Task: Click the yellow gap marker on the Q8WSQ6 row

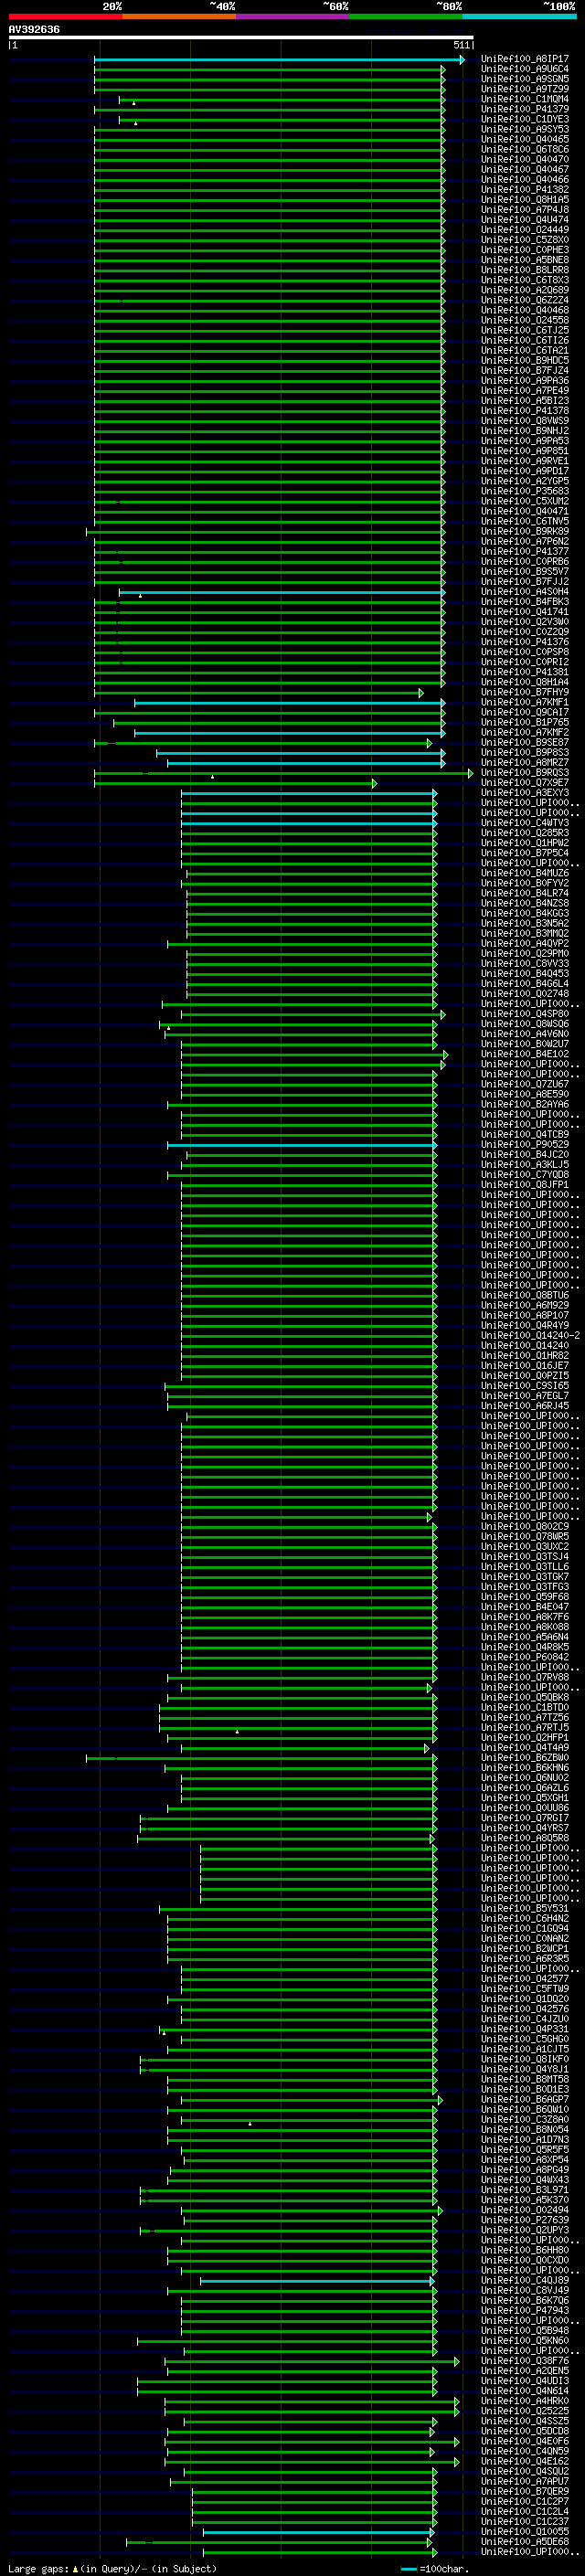Action: [x=168, y=1027]
